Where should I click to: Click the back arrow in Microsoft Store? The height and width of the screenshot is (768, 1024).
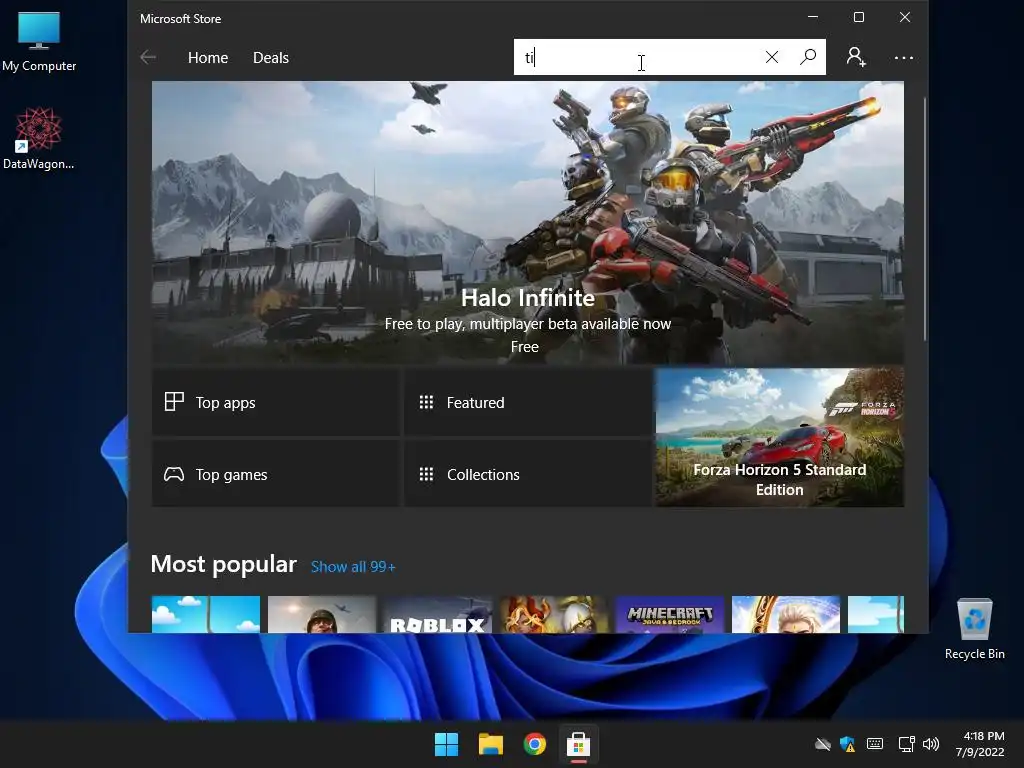(148, 57)
